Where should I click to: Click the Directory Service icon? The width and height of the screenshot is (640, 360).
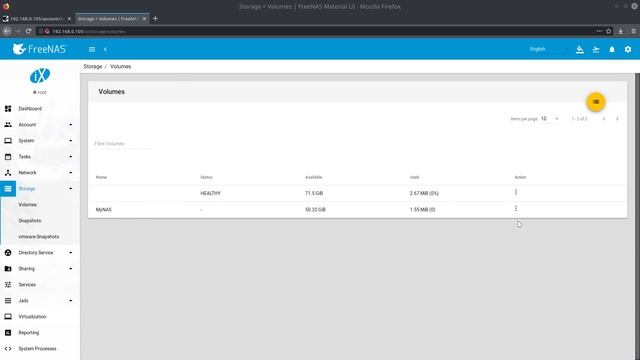8,253
